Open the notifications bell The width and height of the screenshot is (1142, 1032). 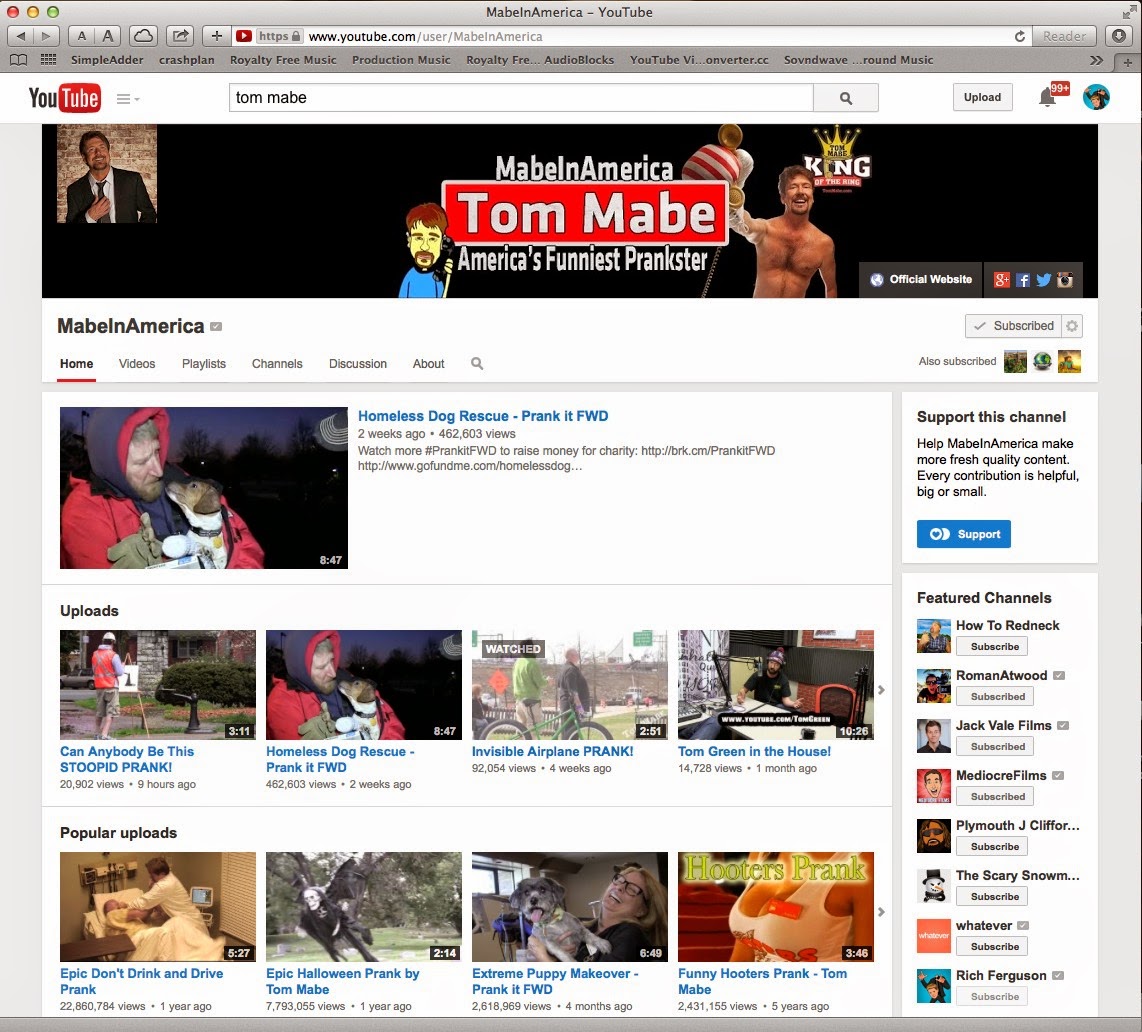point(1047,98)
